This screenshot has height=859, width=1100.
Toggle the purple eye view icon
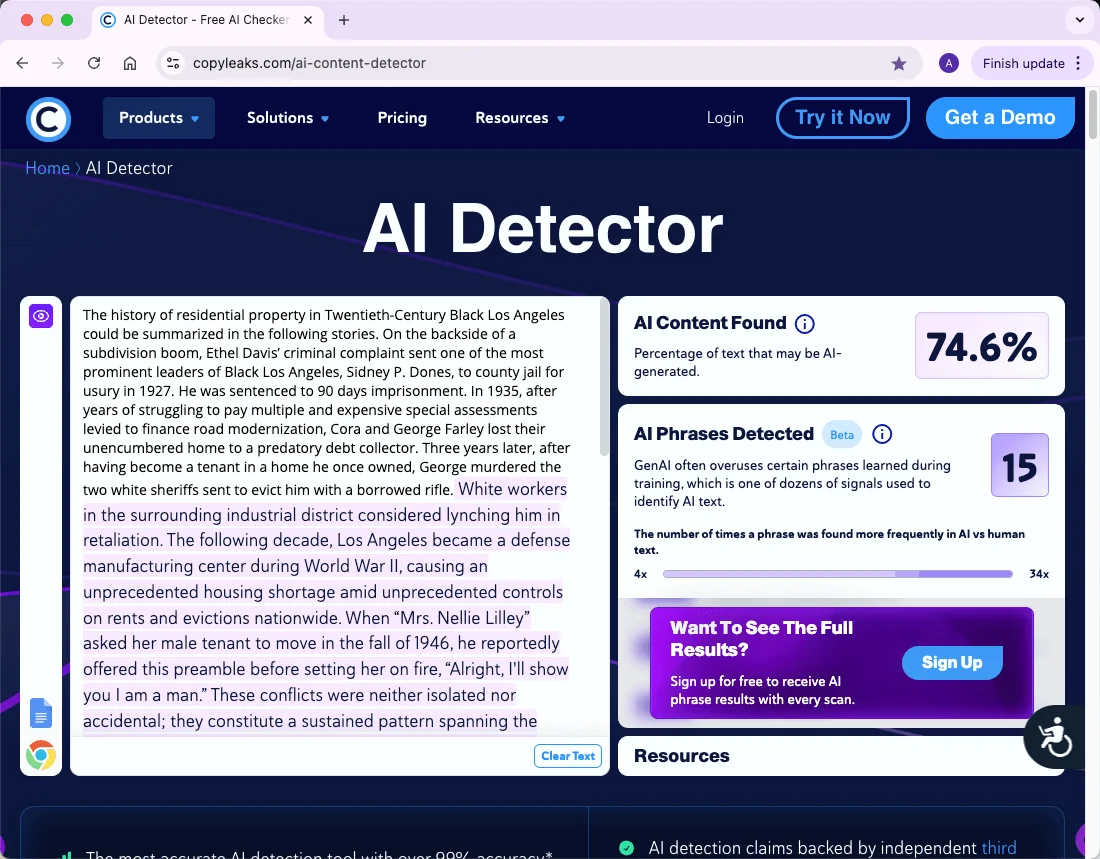[41, 316]
